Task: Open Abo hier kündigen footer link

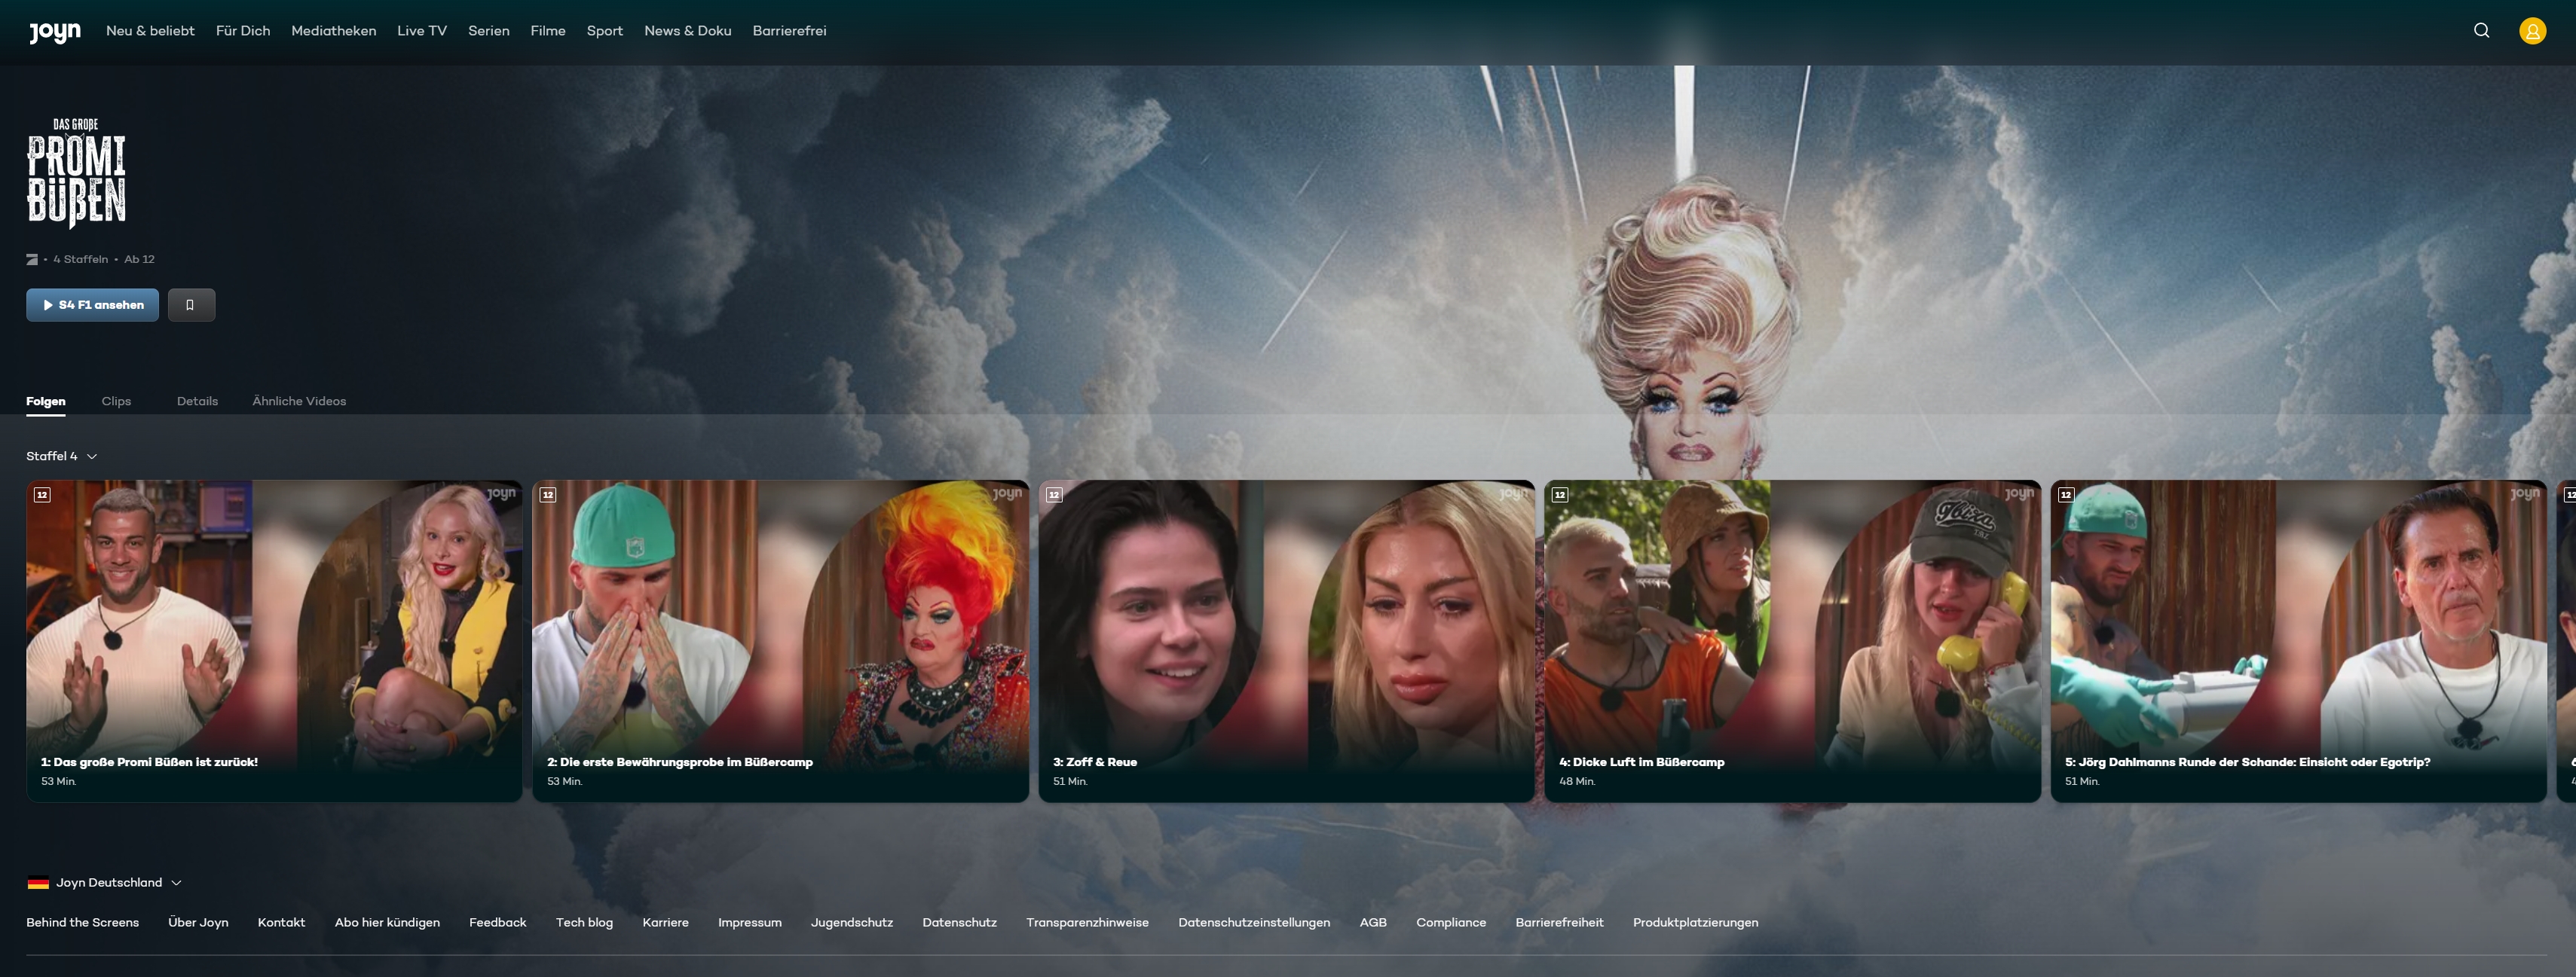Action: (x=387, y=923)
